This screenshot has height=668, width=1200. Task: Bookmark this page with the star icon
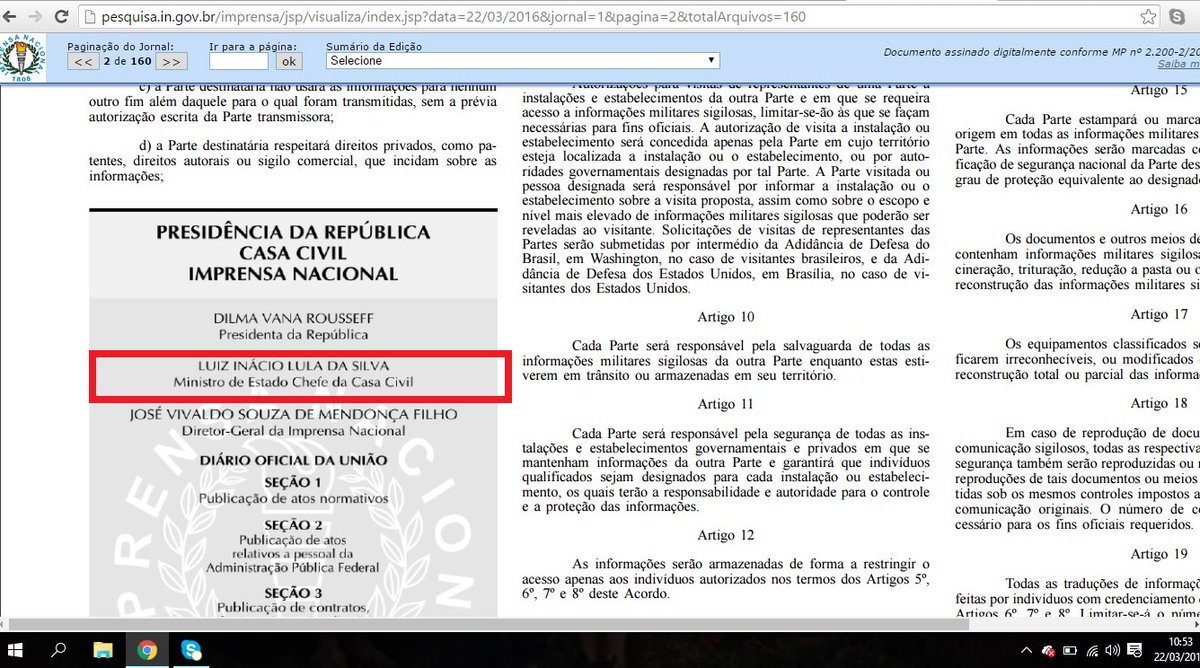pos(1150,17)
